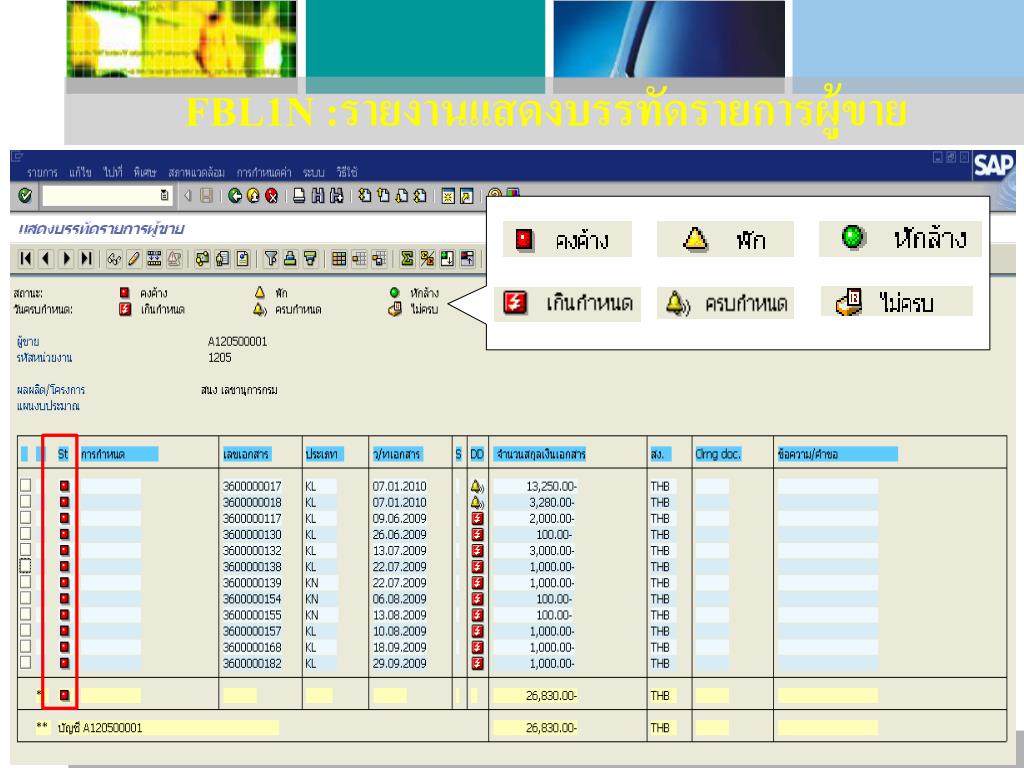This screenshot has width=1024, height=768.
Task: Tick the checkbox for document 3600000132
Action: (25, 549)
